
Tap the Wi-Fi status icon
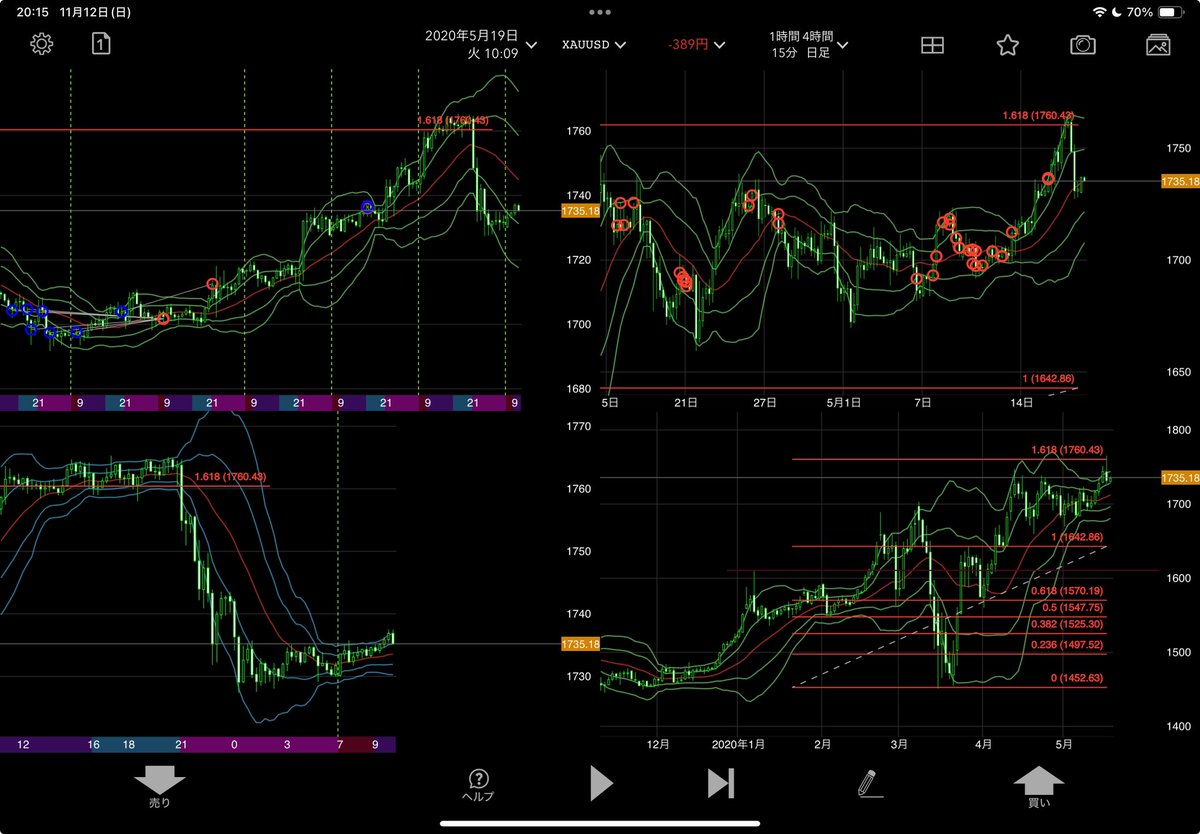(1100, 12)
